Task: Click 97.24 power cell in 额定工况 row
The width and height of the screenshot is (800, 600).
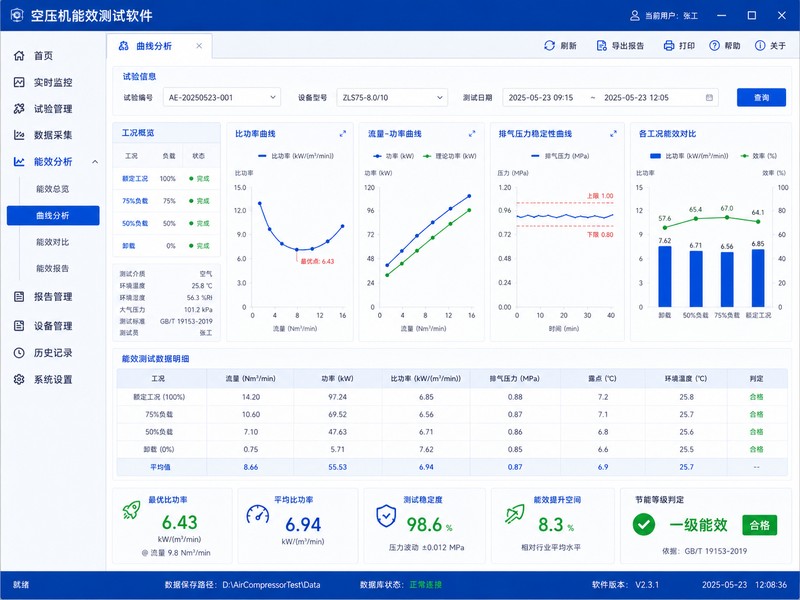Action: point(337,397)
